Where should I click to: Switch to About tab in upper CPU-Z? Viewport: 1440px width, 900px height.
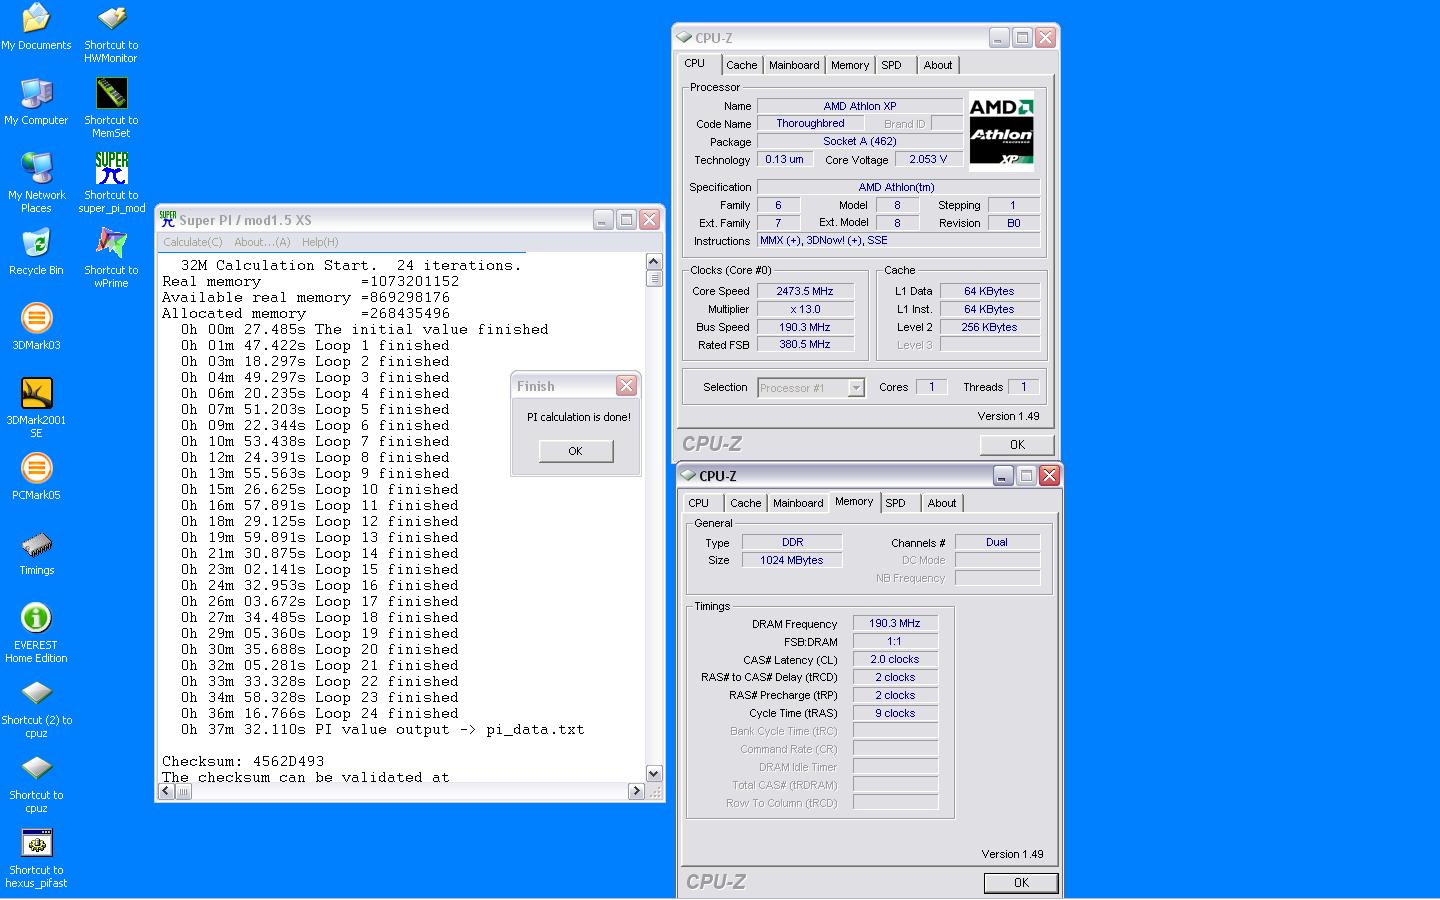pos(938,65)
